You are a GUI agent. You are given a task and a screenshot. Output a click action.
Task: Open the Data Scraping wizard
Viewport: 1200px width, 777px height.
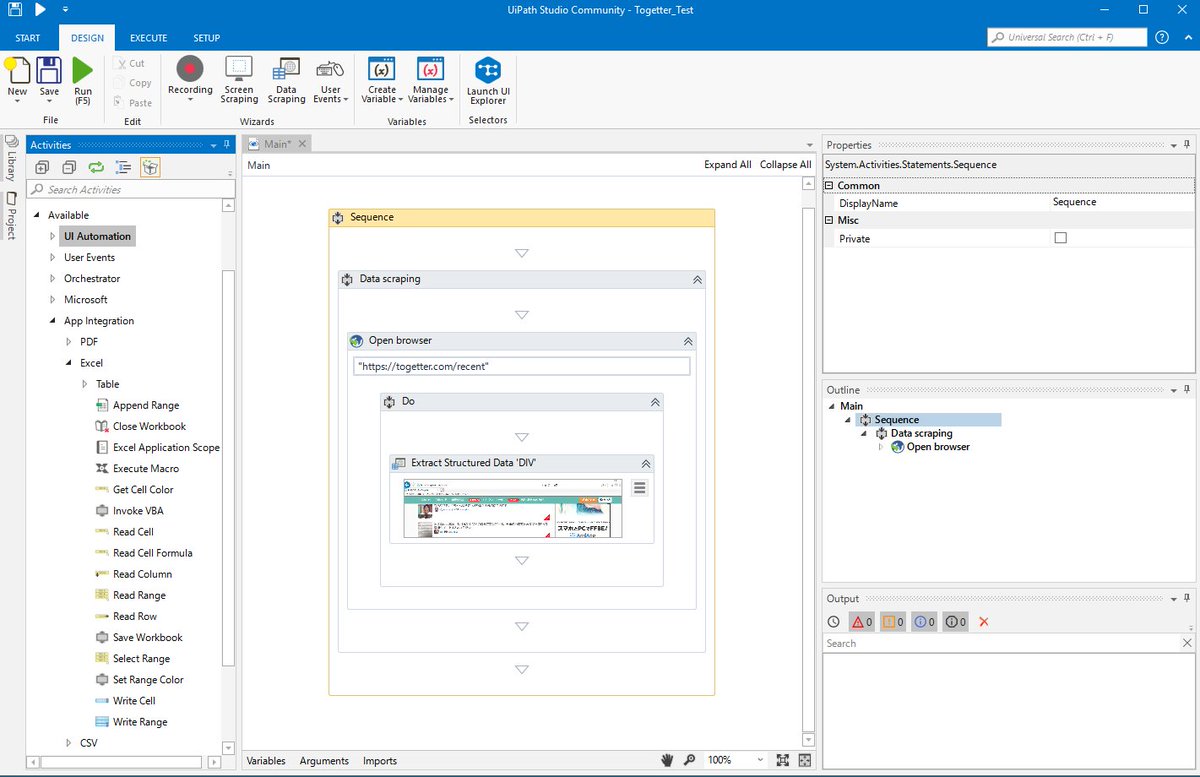[286, 69]
